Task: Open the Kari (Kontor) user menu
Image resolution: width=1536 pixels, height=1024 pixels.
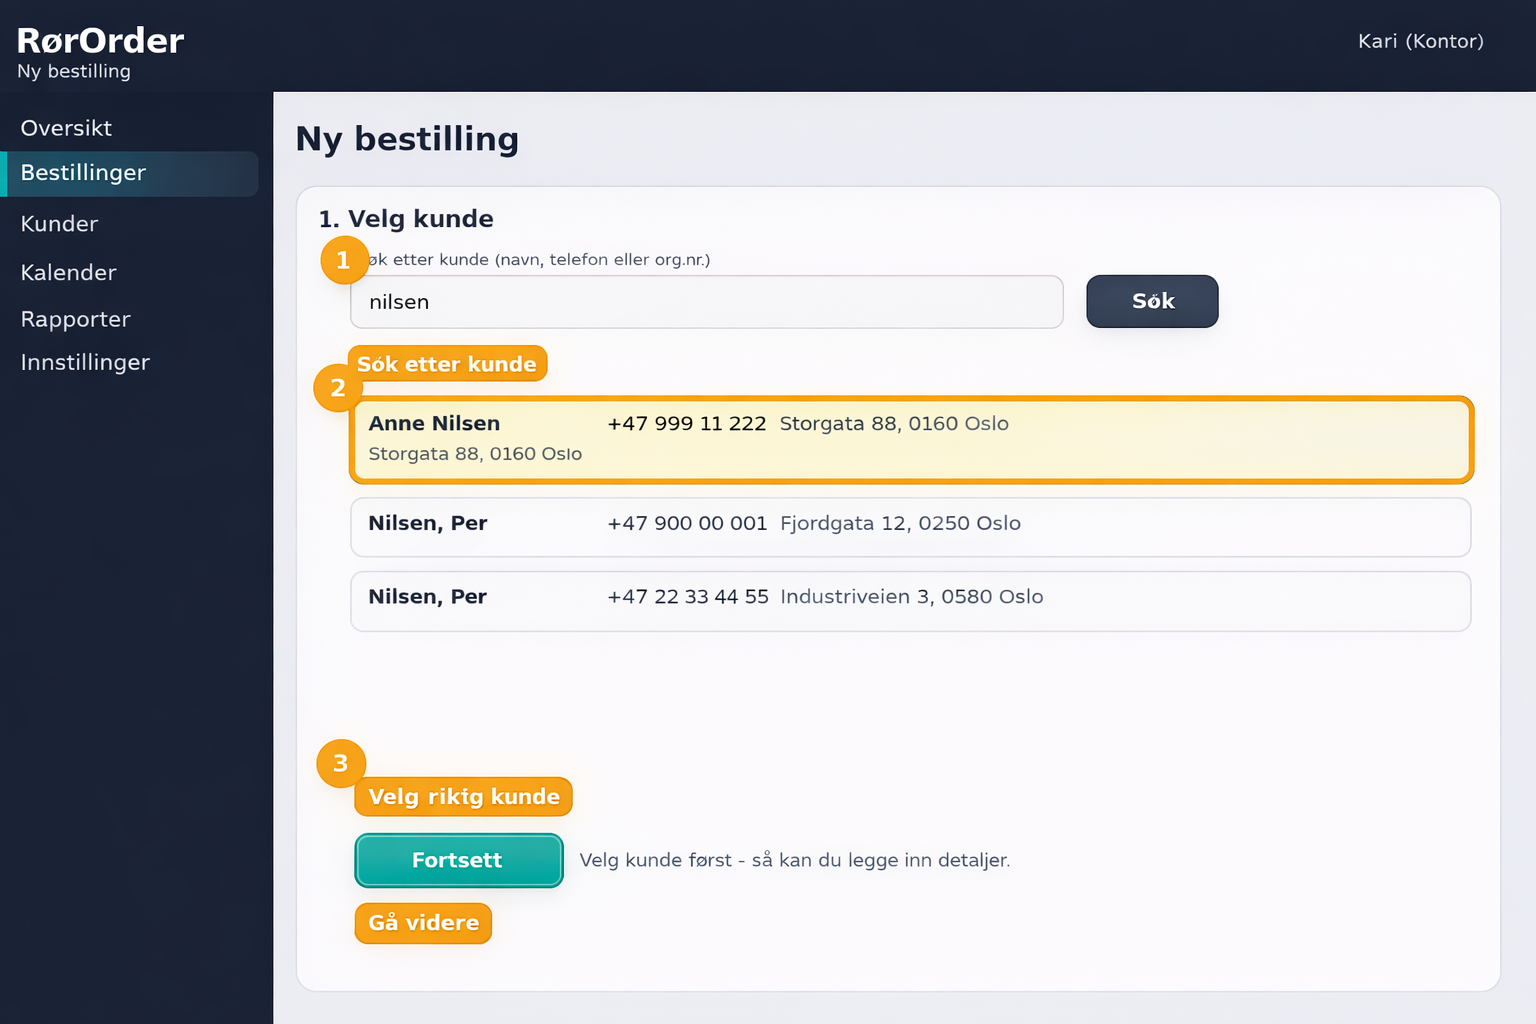Action: (x=1420, y=41)
